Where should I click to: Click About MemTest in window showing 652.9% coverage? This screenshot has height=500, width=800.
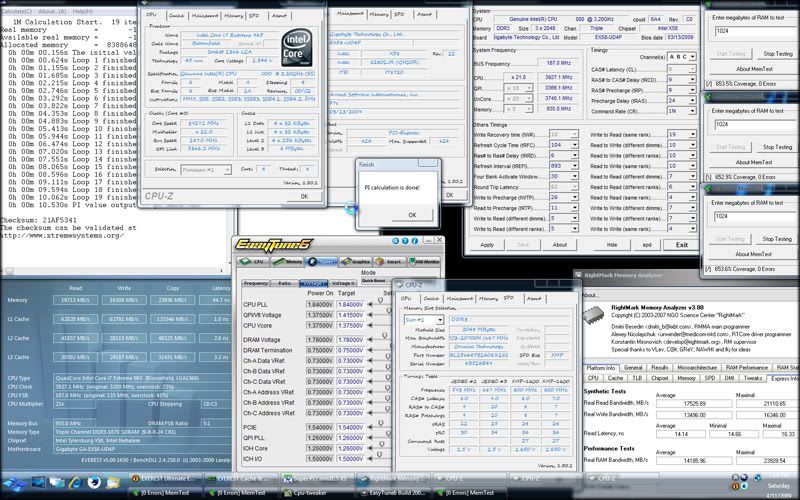point(754,162)
